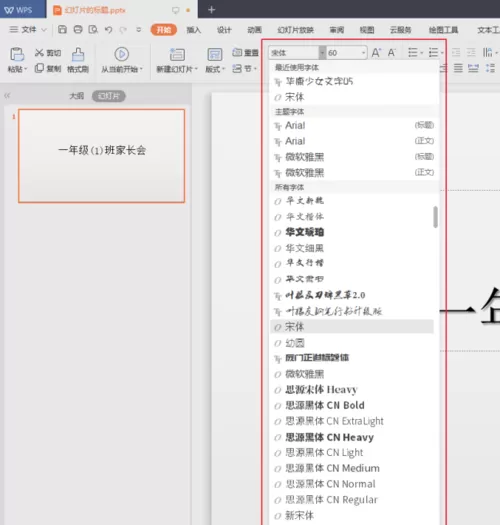Switch to the Outline (大纲) view toggle
The image size is (500, 525).
click(x=76, y=96)
